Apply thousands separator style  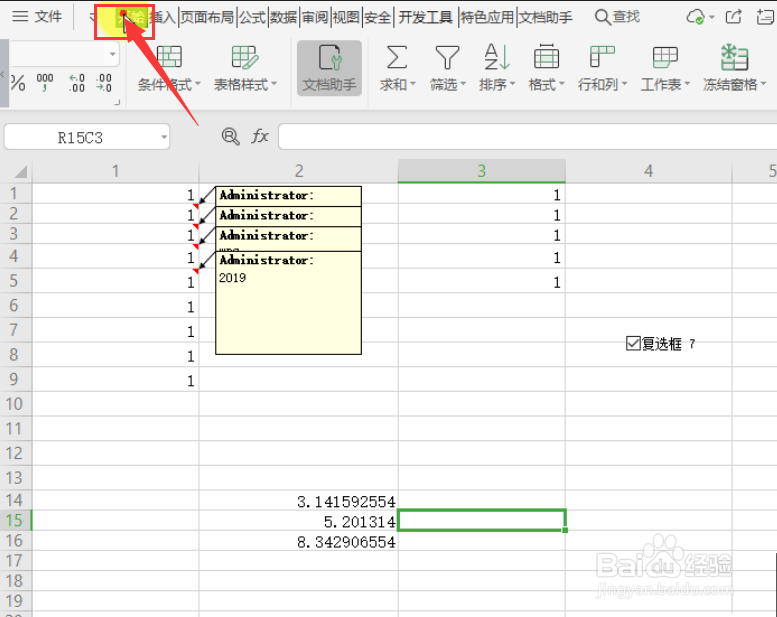tap(45, 82)
